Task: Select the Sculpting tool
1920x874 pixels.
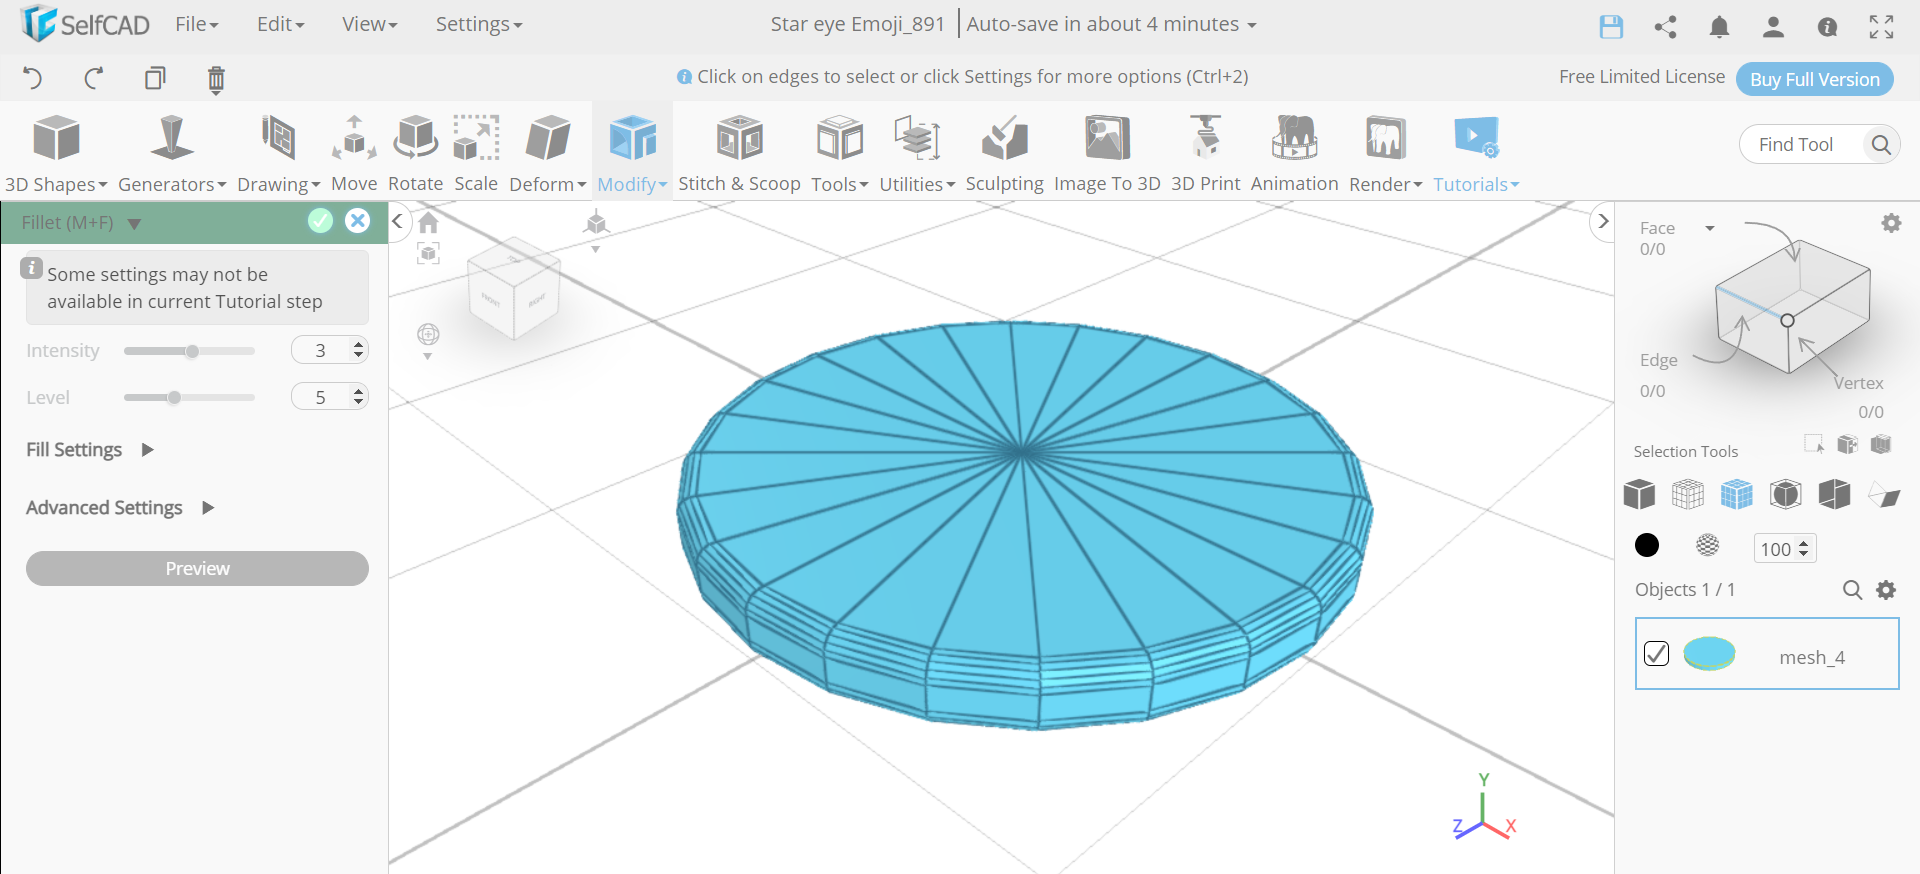Action: [1004, 153]
